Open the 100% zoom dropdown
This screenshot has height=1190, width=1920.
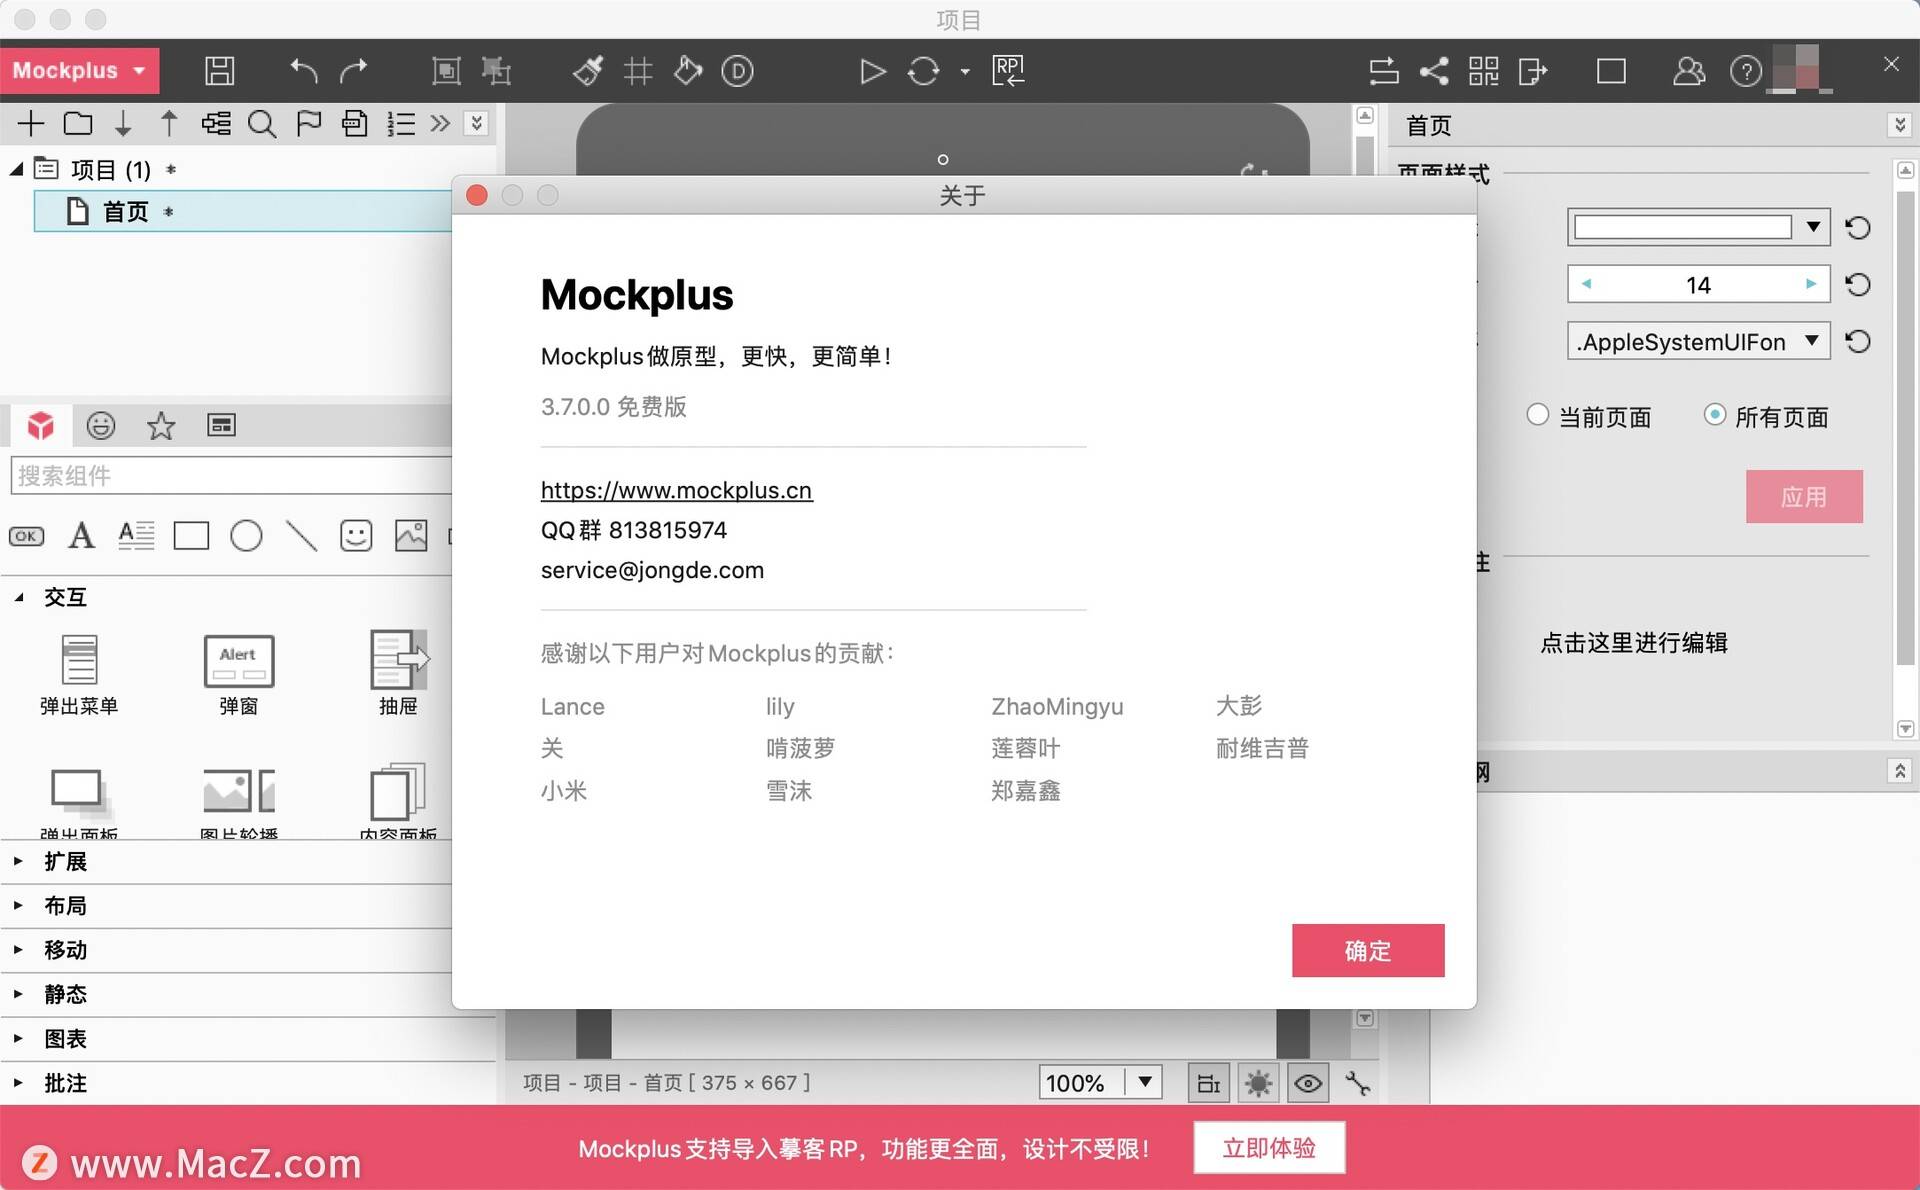(1144, 1082)
